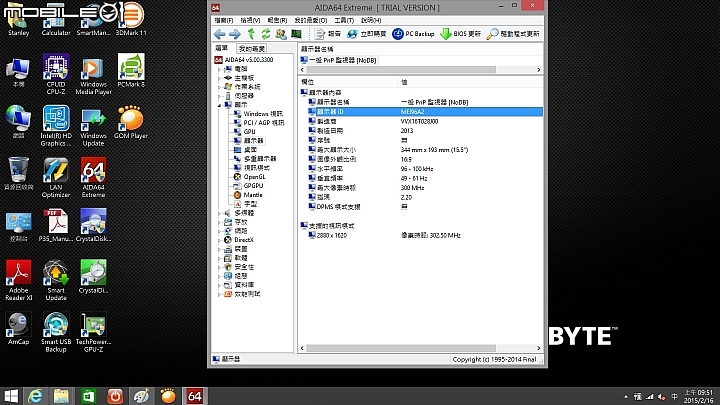The height and width of the screenshot is (405, 720).
Task: Go back using the blue left arrow
Action: (x=219, y=34)
